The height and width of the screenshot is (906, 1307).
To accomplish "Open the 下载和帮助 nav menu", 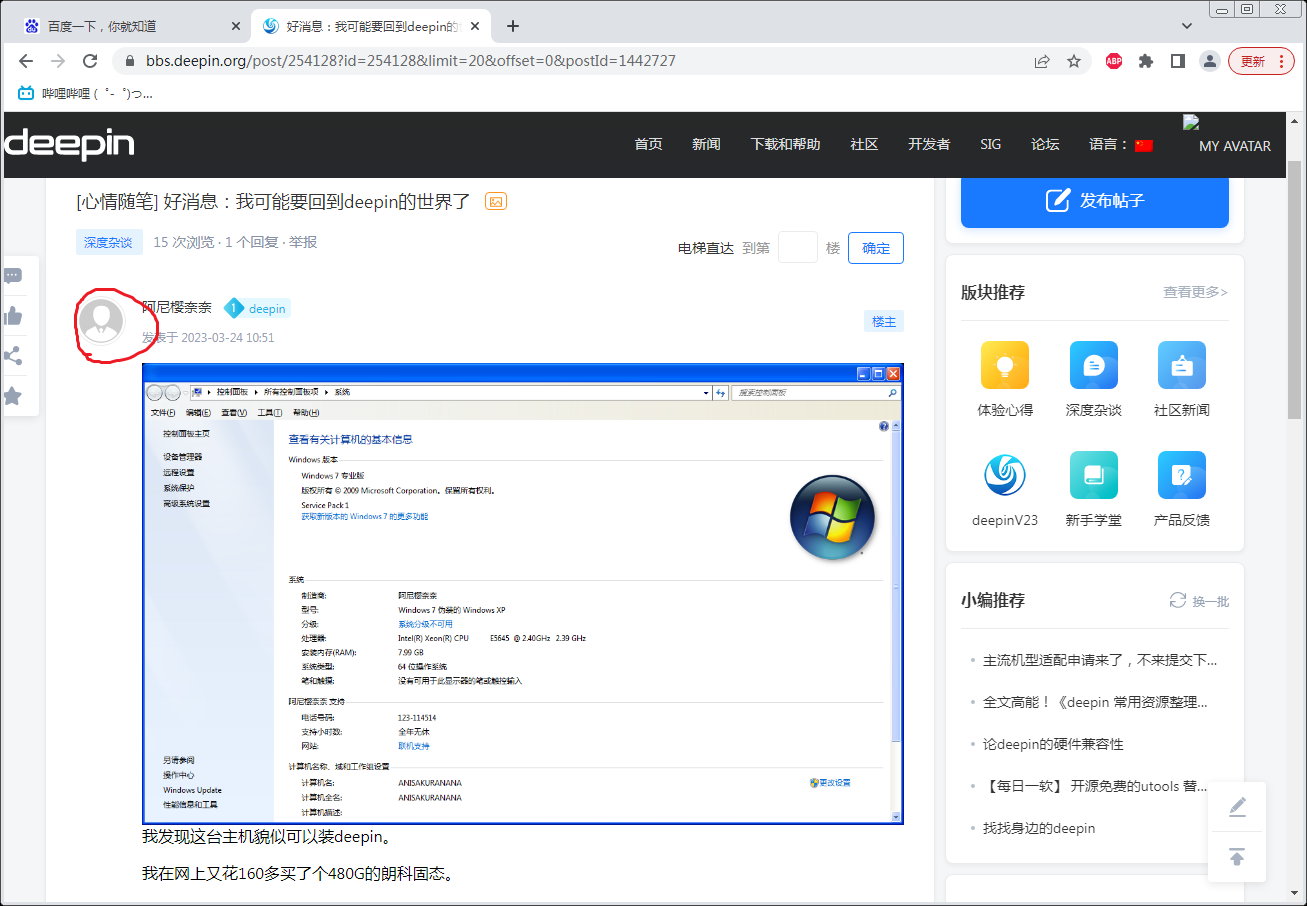I will 785,145.
